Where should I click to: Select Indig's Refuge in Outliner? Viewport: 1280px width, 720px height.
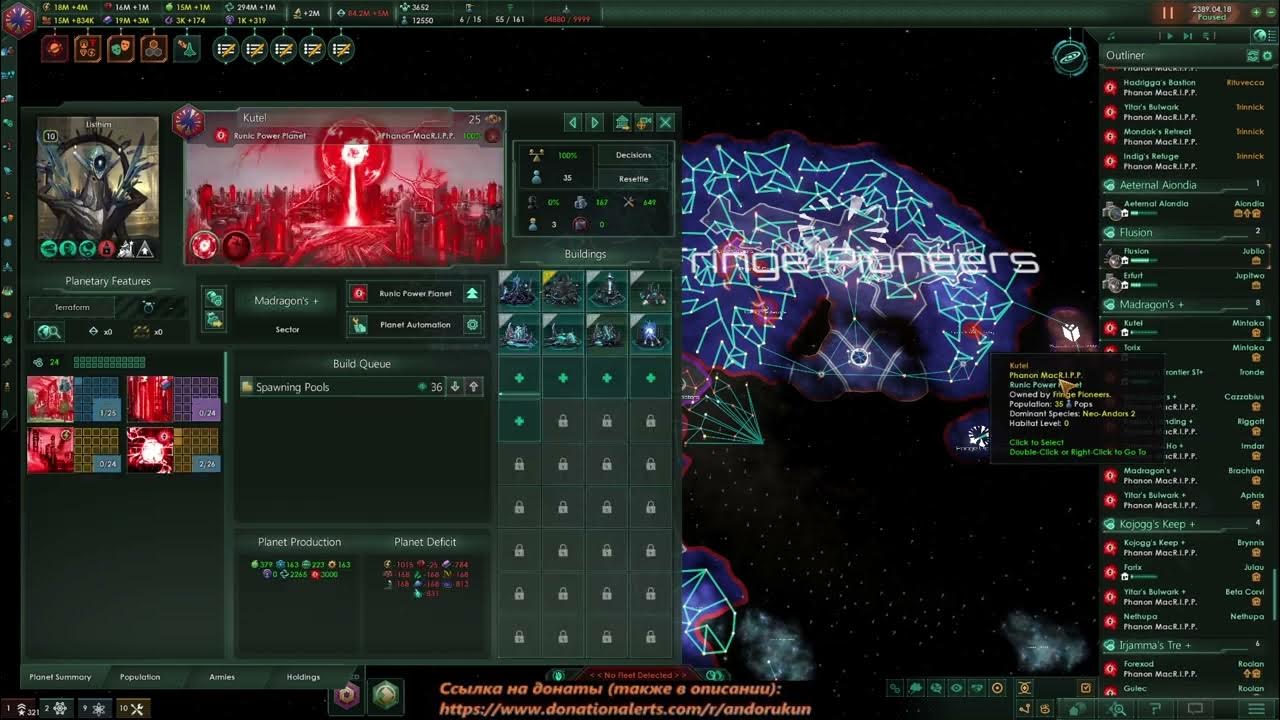tap(1186, 161)
